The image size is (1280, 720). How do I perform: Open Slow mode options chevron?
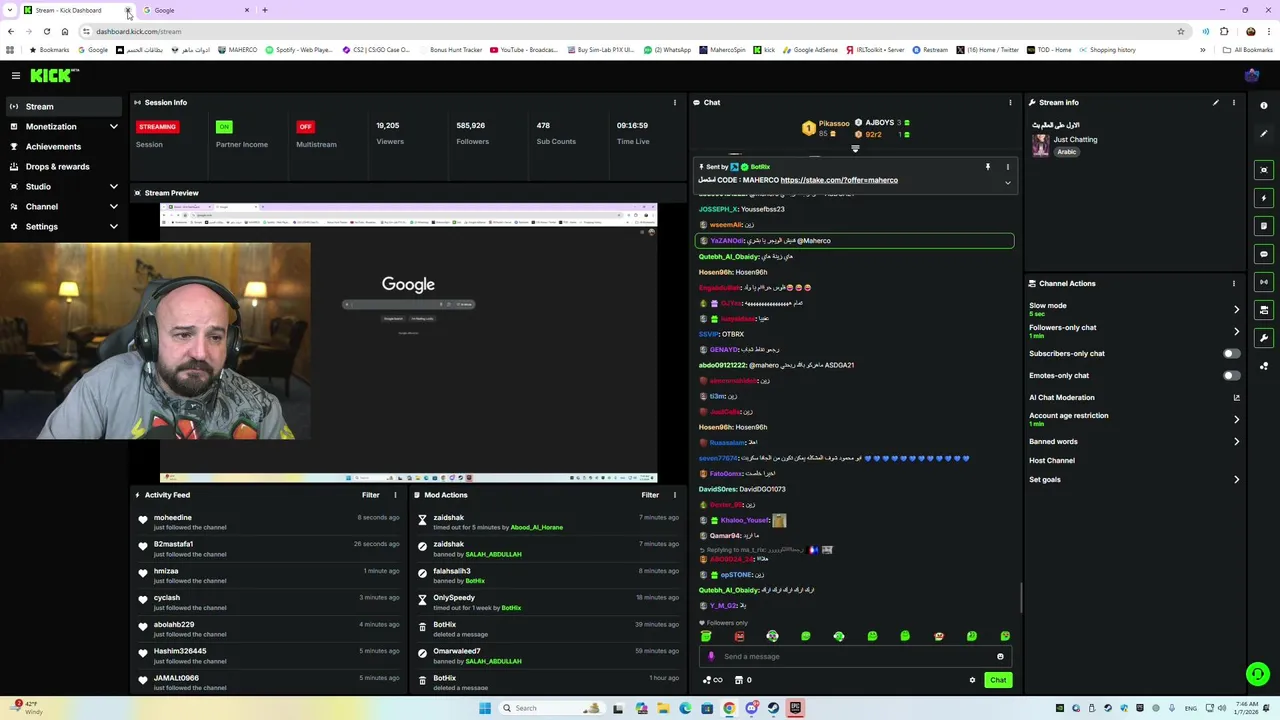click(1236, 309)
